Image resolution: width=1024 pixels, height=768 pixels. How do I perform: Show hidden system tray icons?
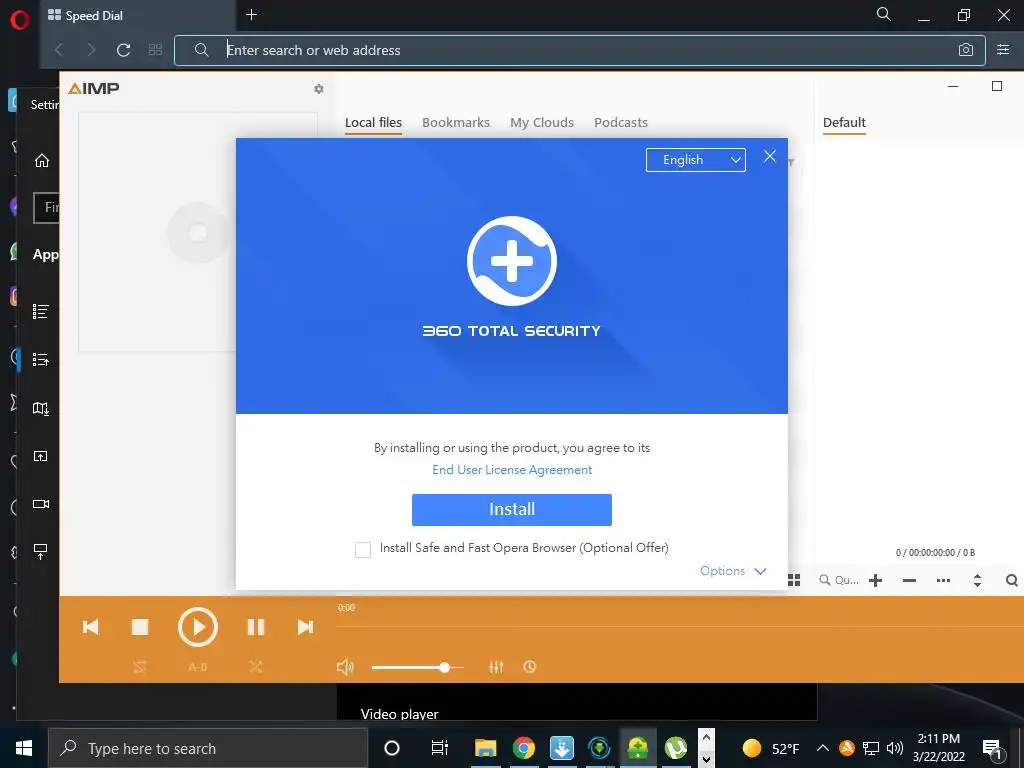point(823,748)
